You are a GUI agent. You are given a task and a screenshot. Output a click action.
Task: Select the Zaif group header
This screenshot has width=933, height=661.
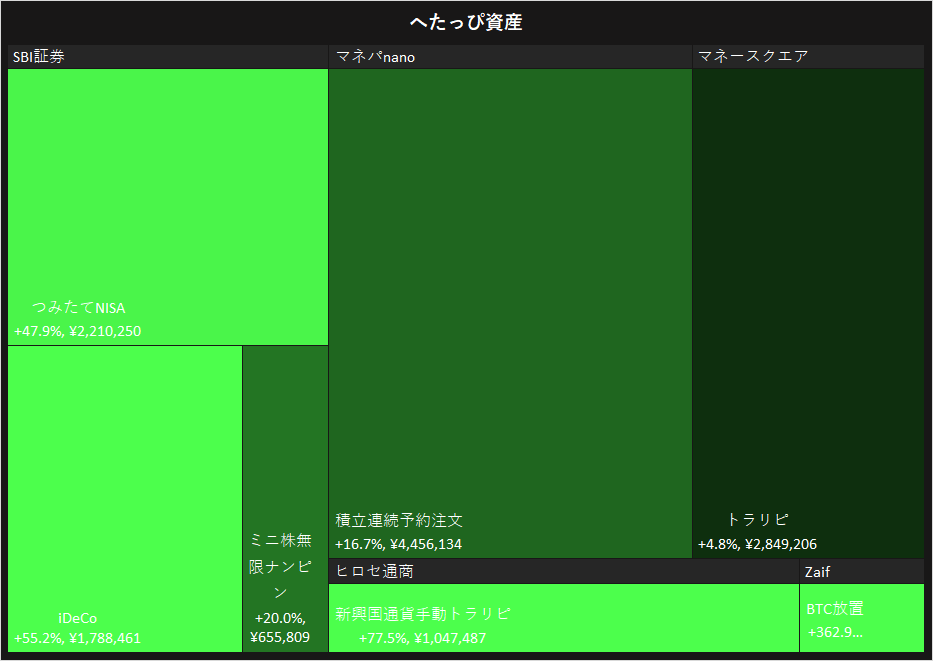point(862,571)
